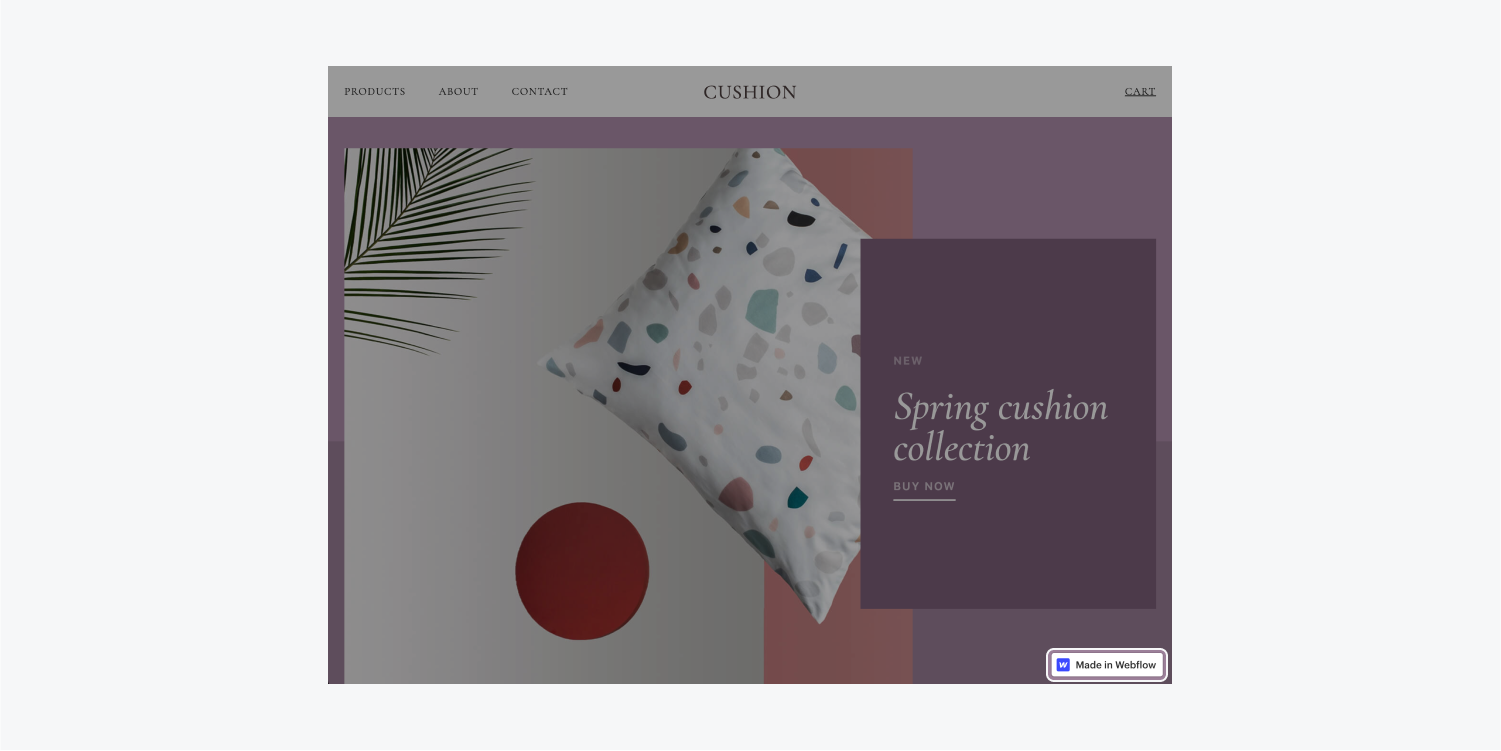
Task: Click the Webflow W logo icon
Action: tap(1063, 665)
